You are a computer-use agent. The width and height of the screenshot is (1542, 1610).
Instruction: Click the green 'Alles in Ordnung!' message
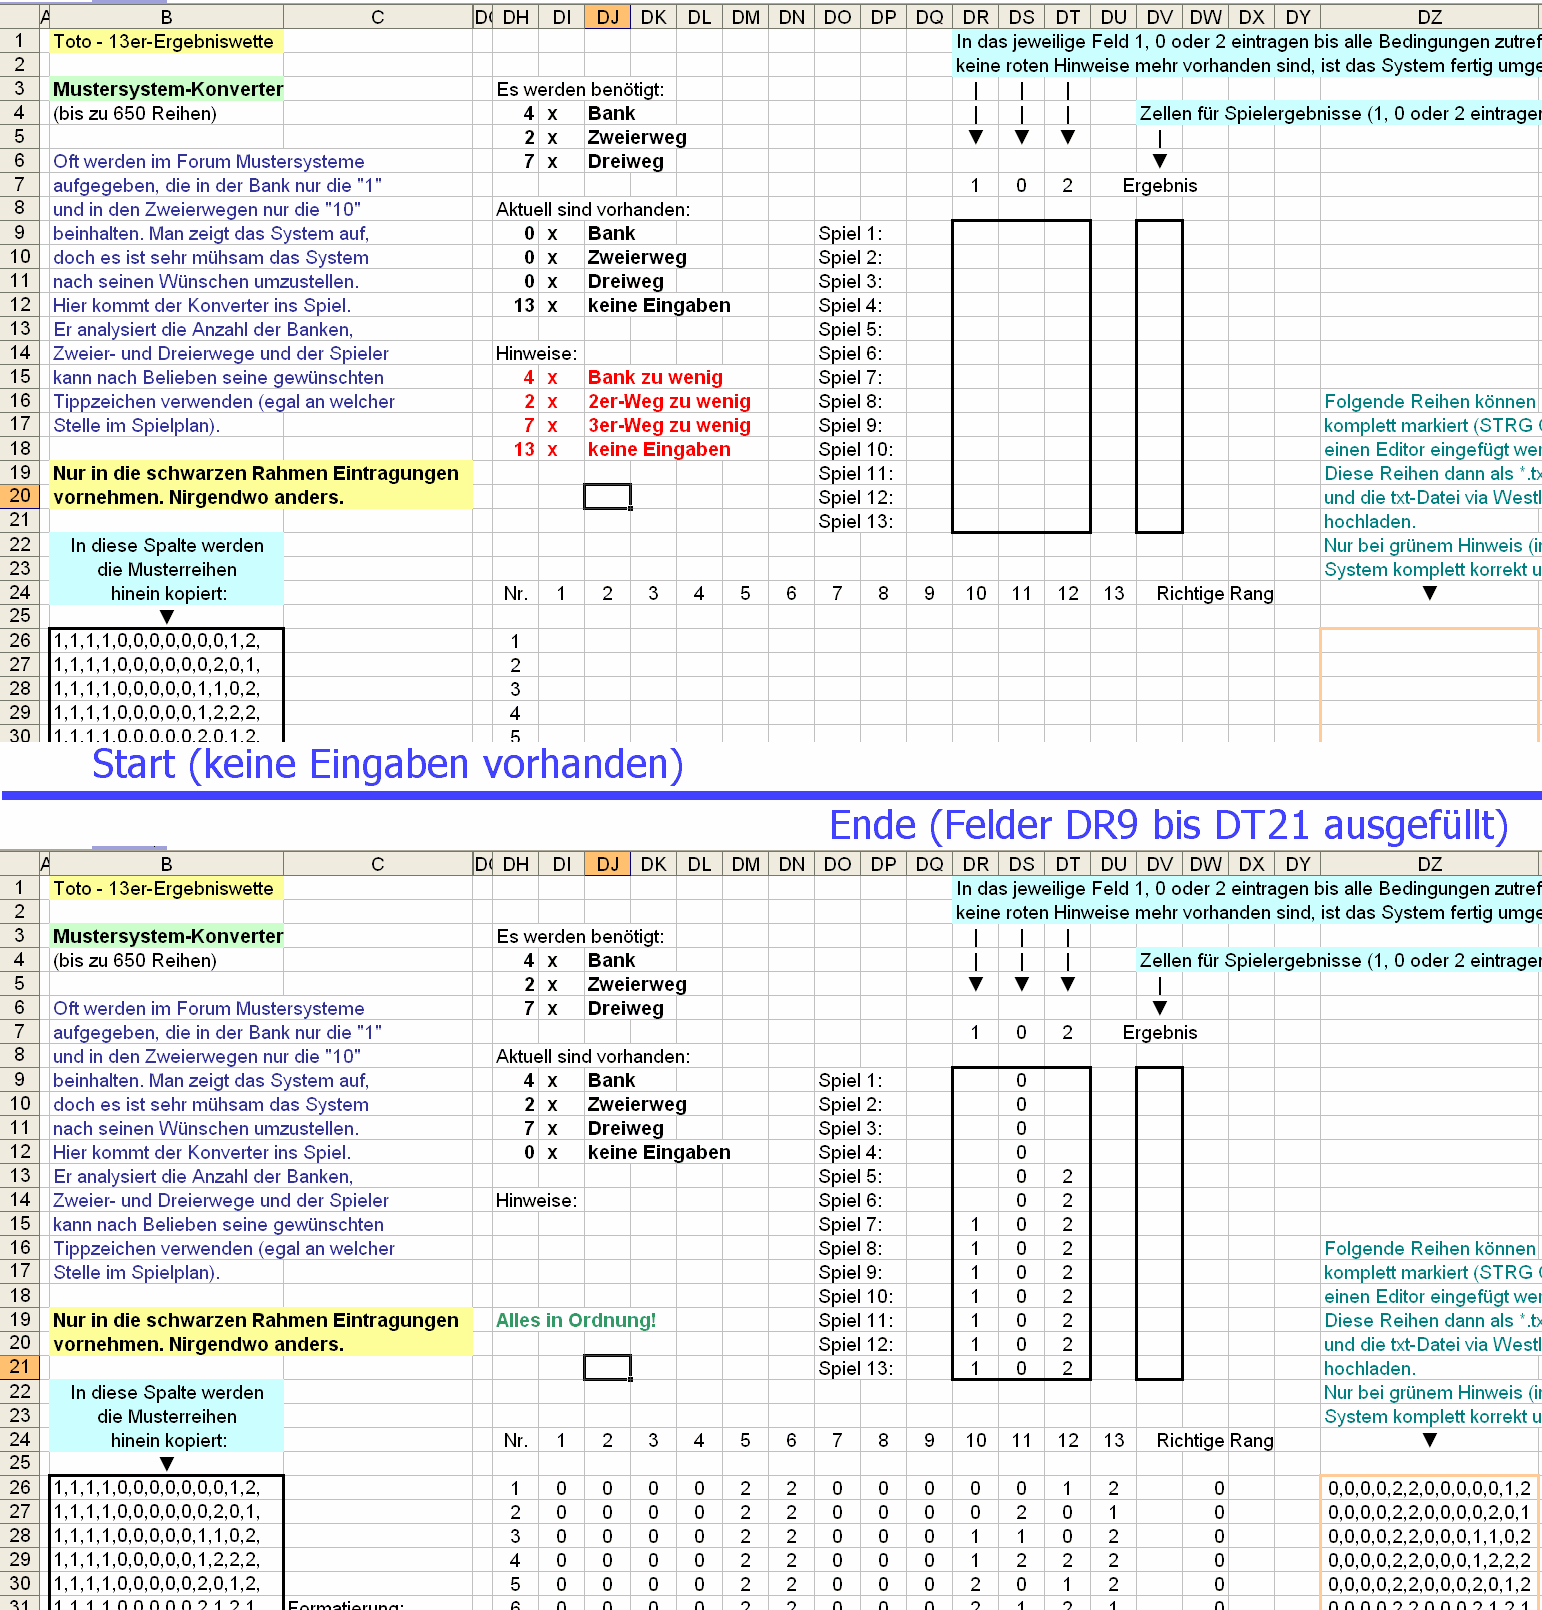[576, 1320]
